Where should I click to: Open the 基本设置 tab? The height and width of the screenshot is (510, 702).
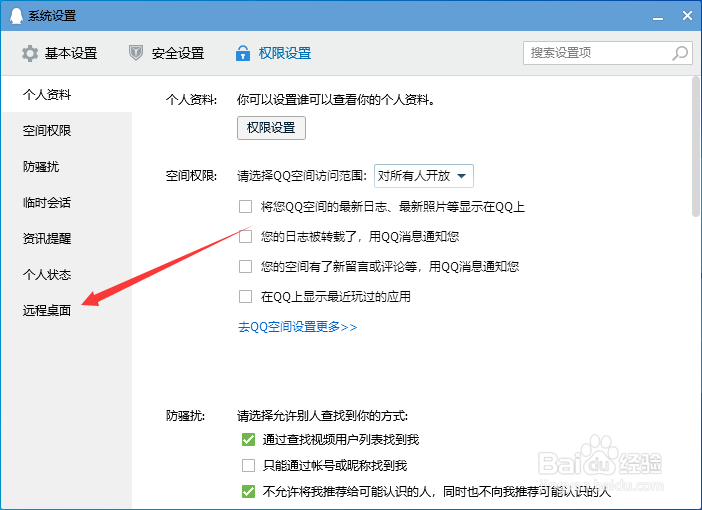[60, 53]
